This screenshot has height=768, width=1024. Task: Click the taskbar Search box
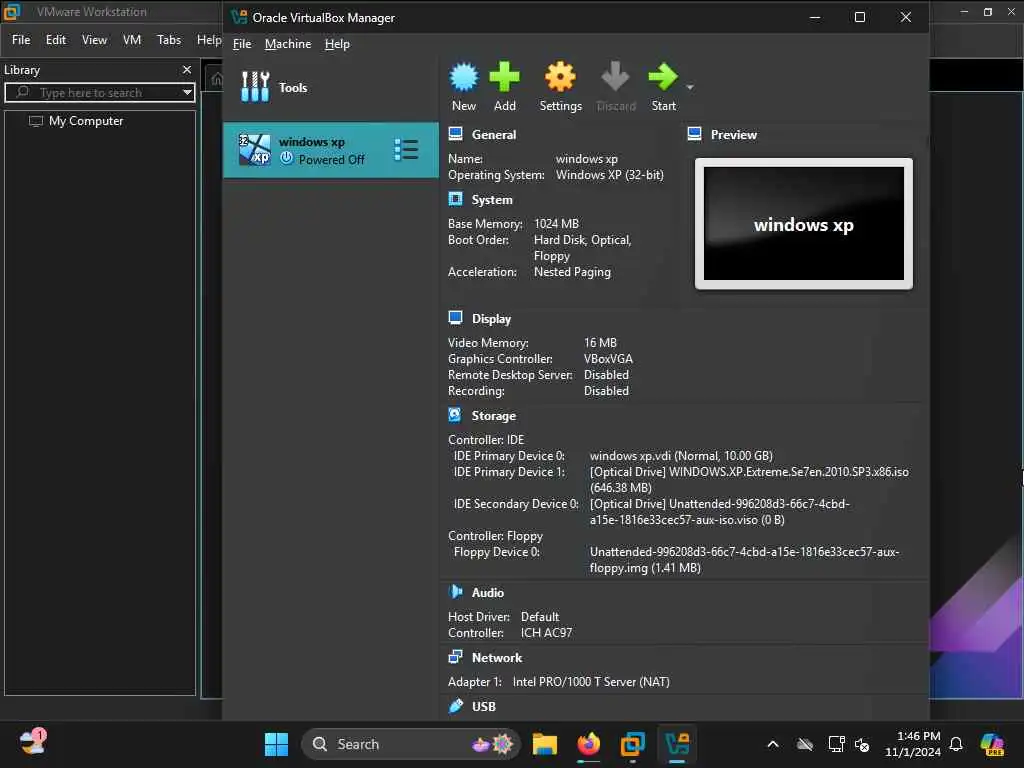(410, 744)
